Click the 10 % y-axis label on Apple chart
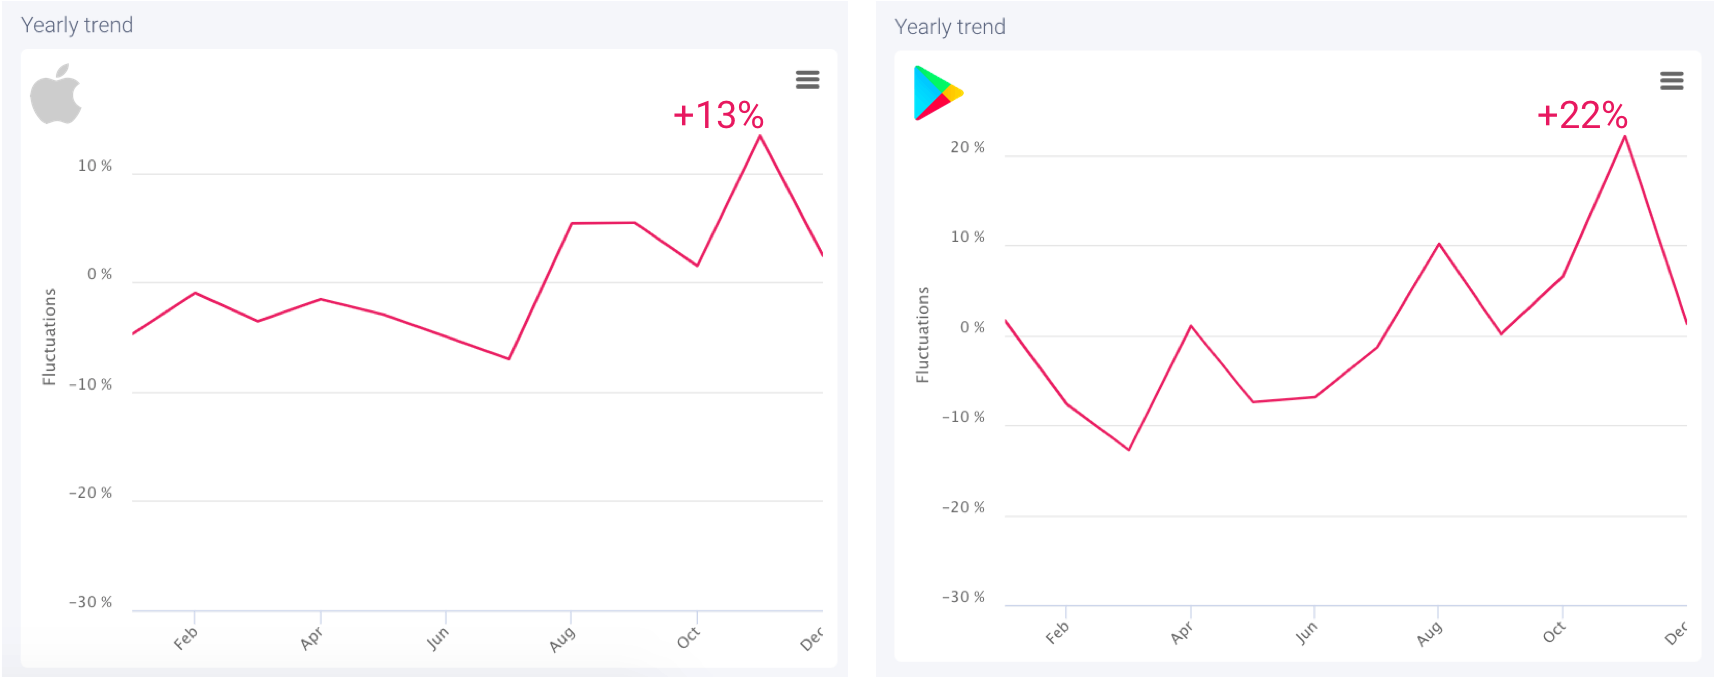The image size is (1714, 677). (x=95, y=166)
